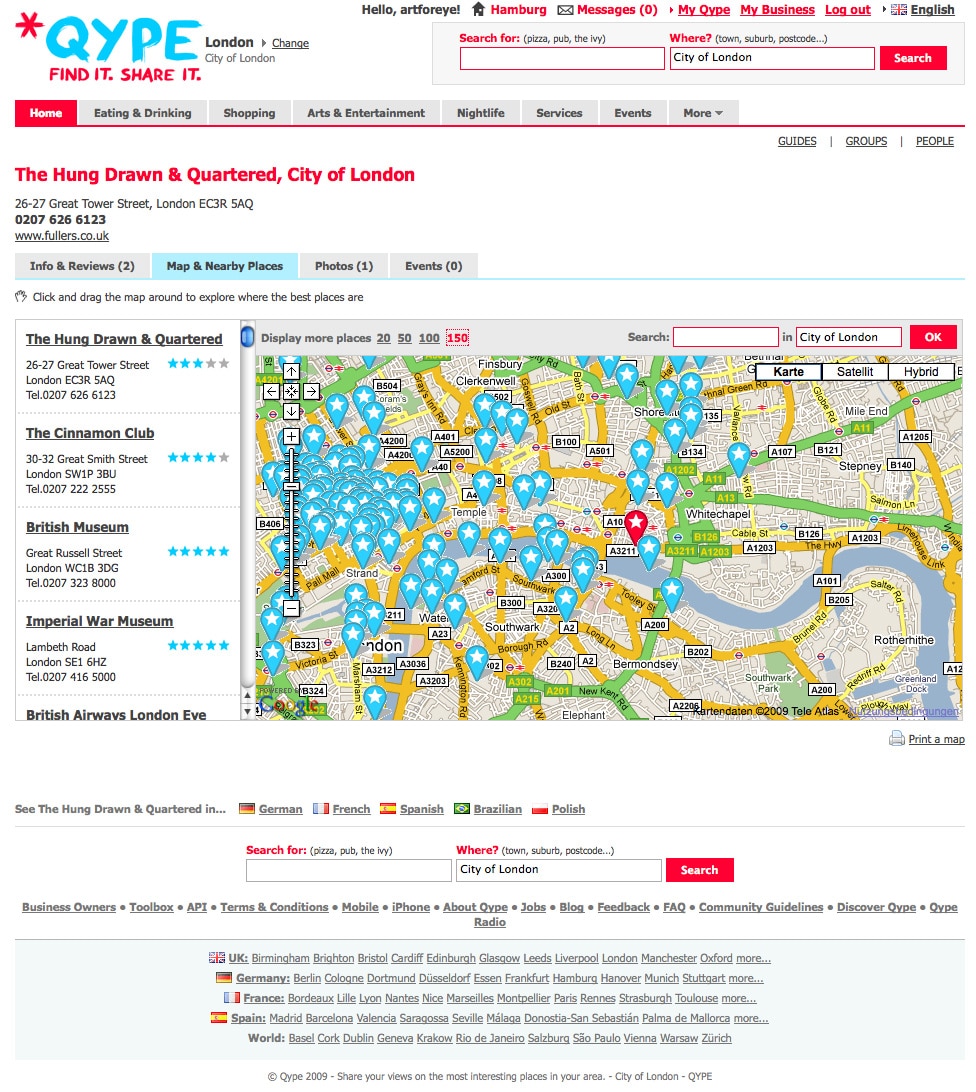The width and height of the screenshot is (976, 1092).
Task: Click the red OK button above map
Action: tap(933, 337)
